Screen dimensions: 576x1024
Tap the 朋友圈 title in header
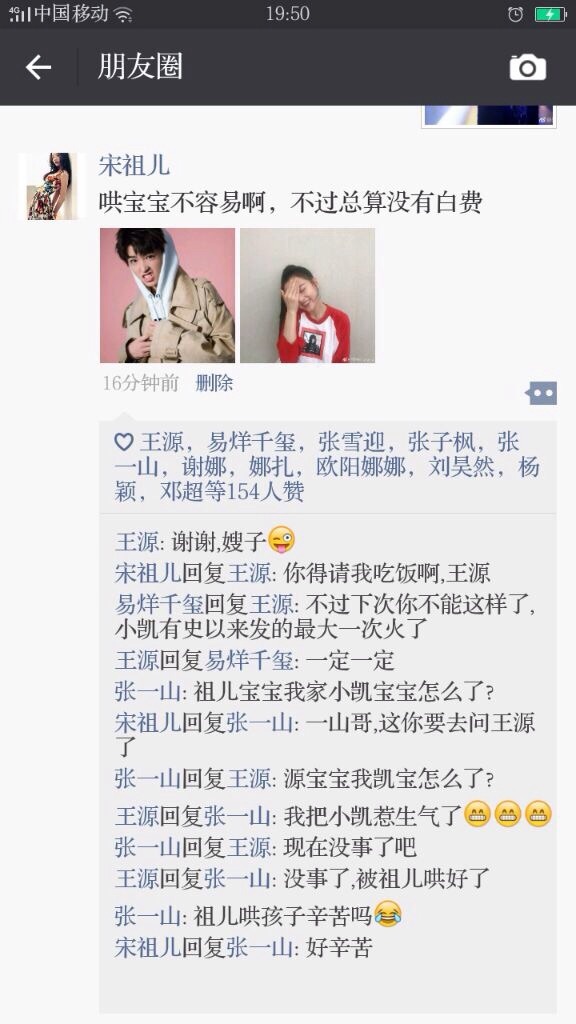tap(140, 67)
